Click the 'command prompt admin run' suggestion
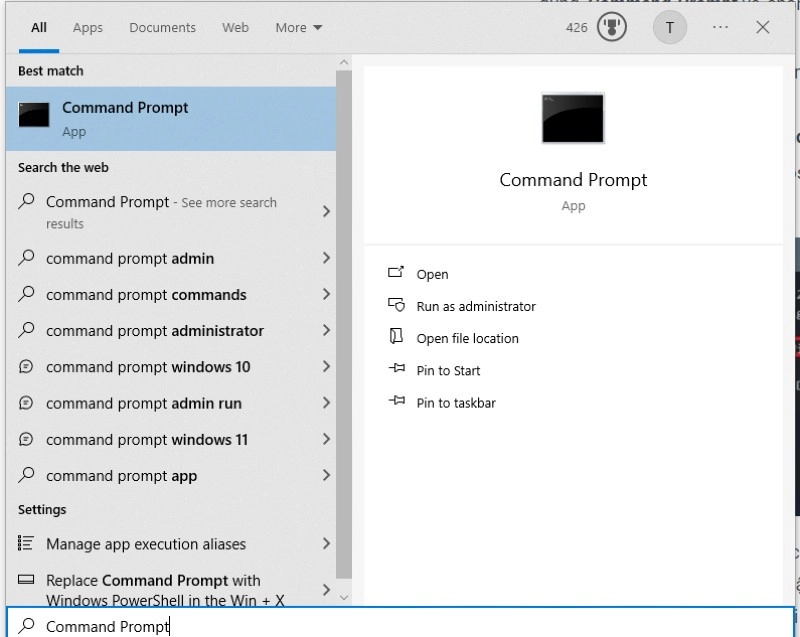Screen dimensions: 800x637 click(x=171, y=403)
